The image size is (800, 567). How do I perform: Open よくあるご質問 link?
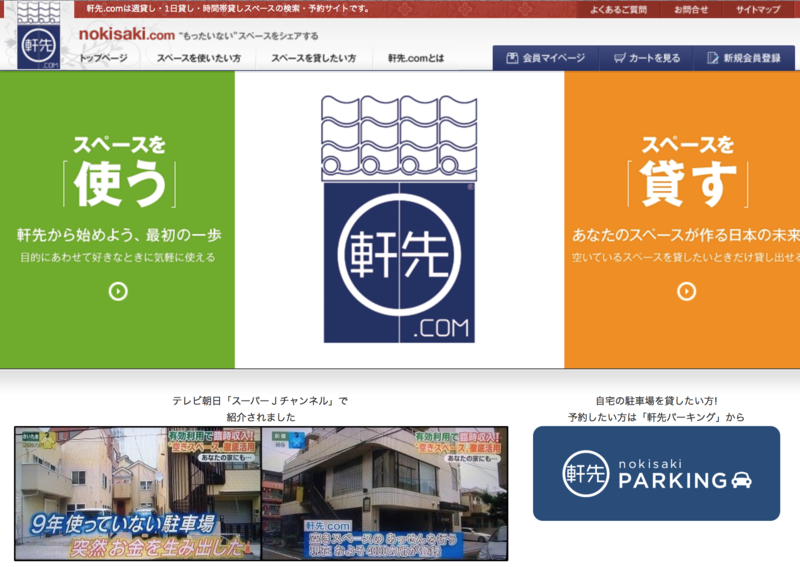tap(618, 10)
